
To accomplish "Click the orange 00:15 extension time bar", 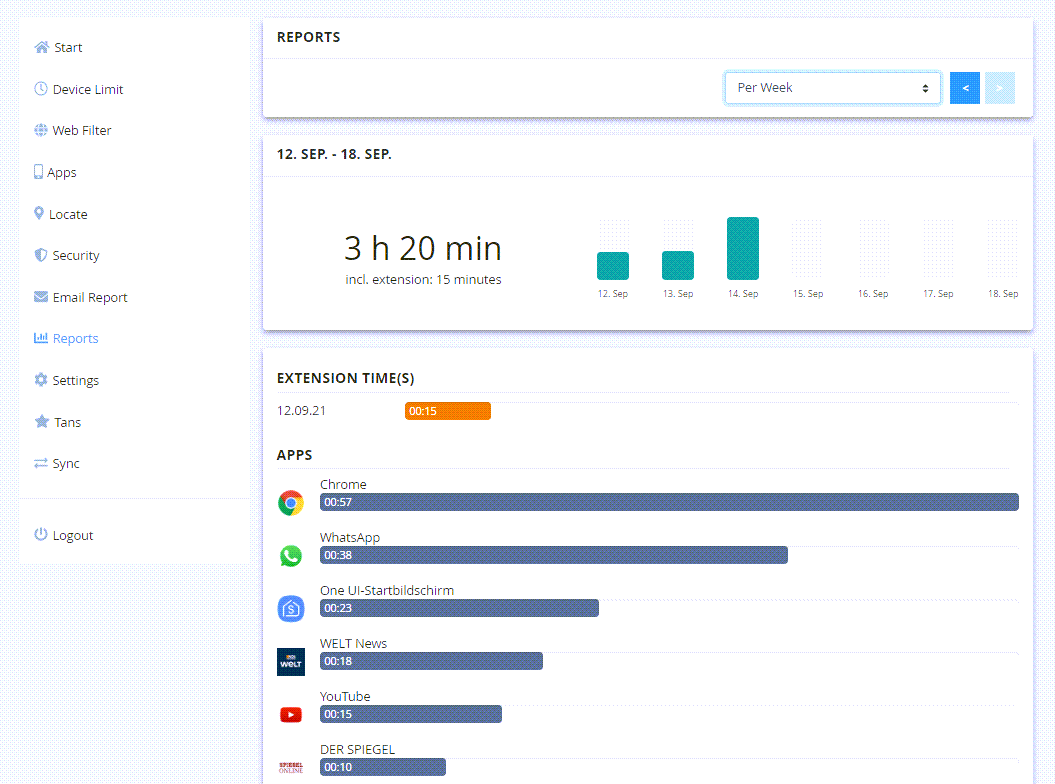I will (448, 411).
